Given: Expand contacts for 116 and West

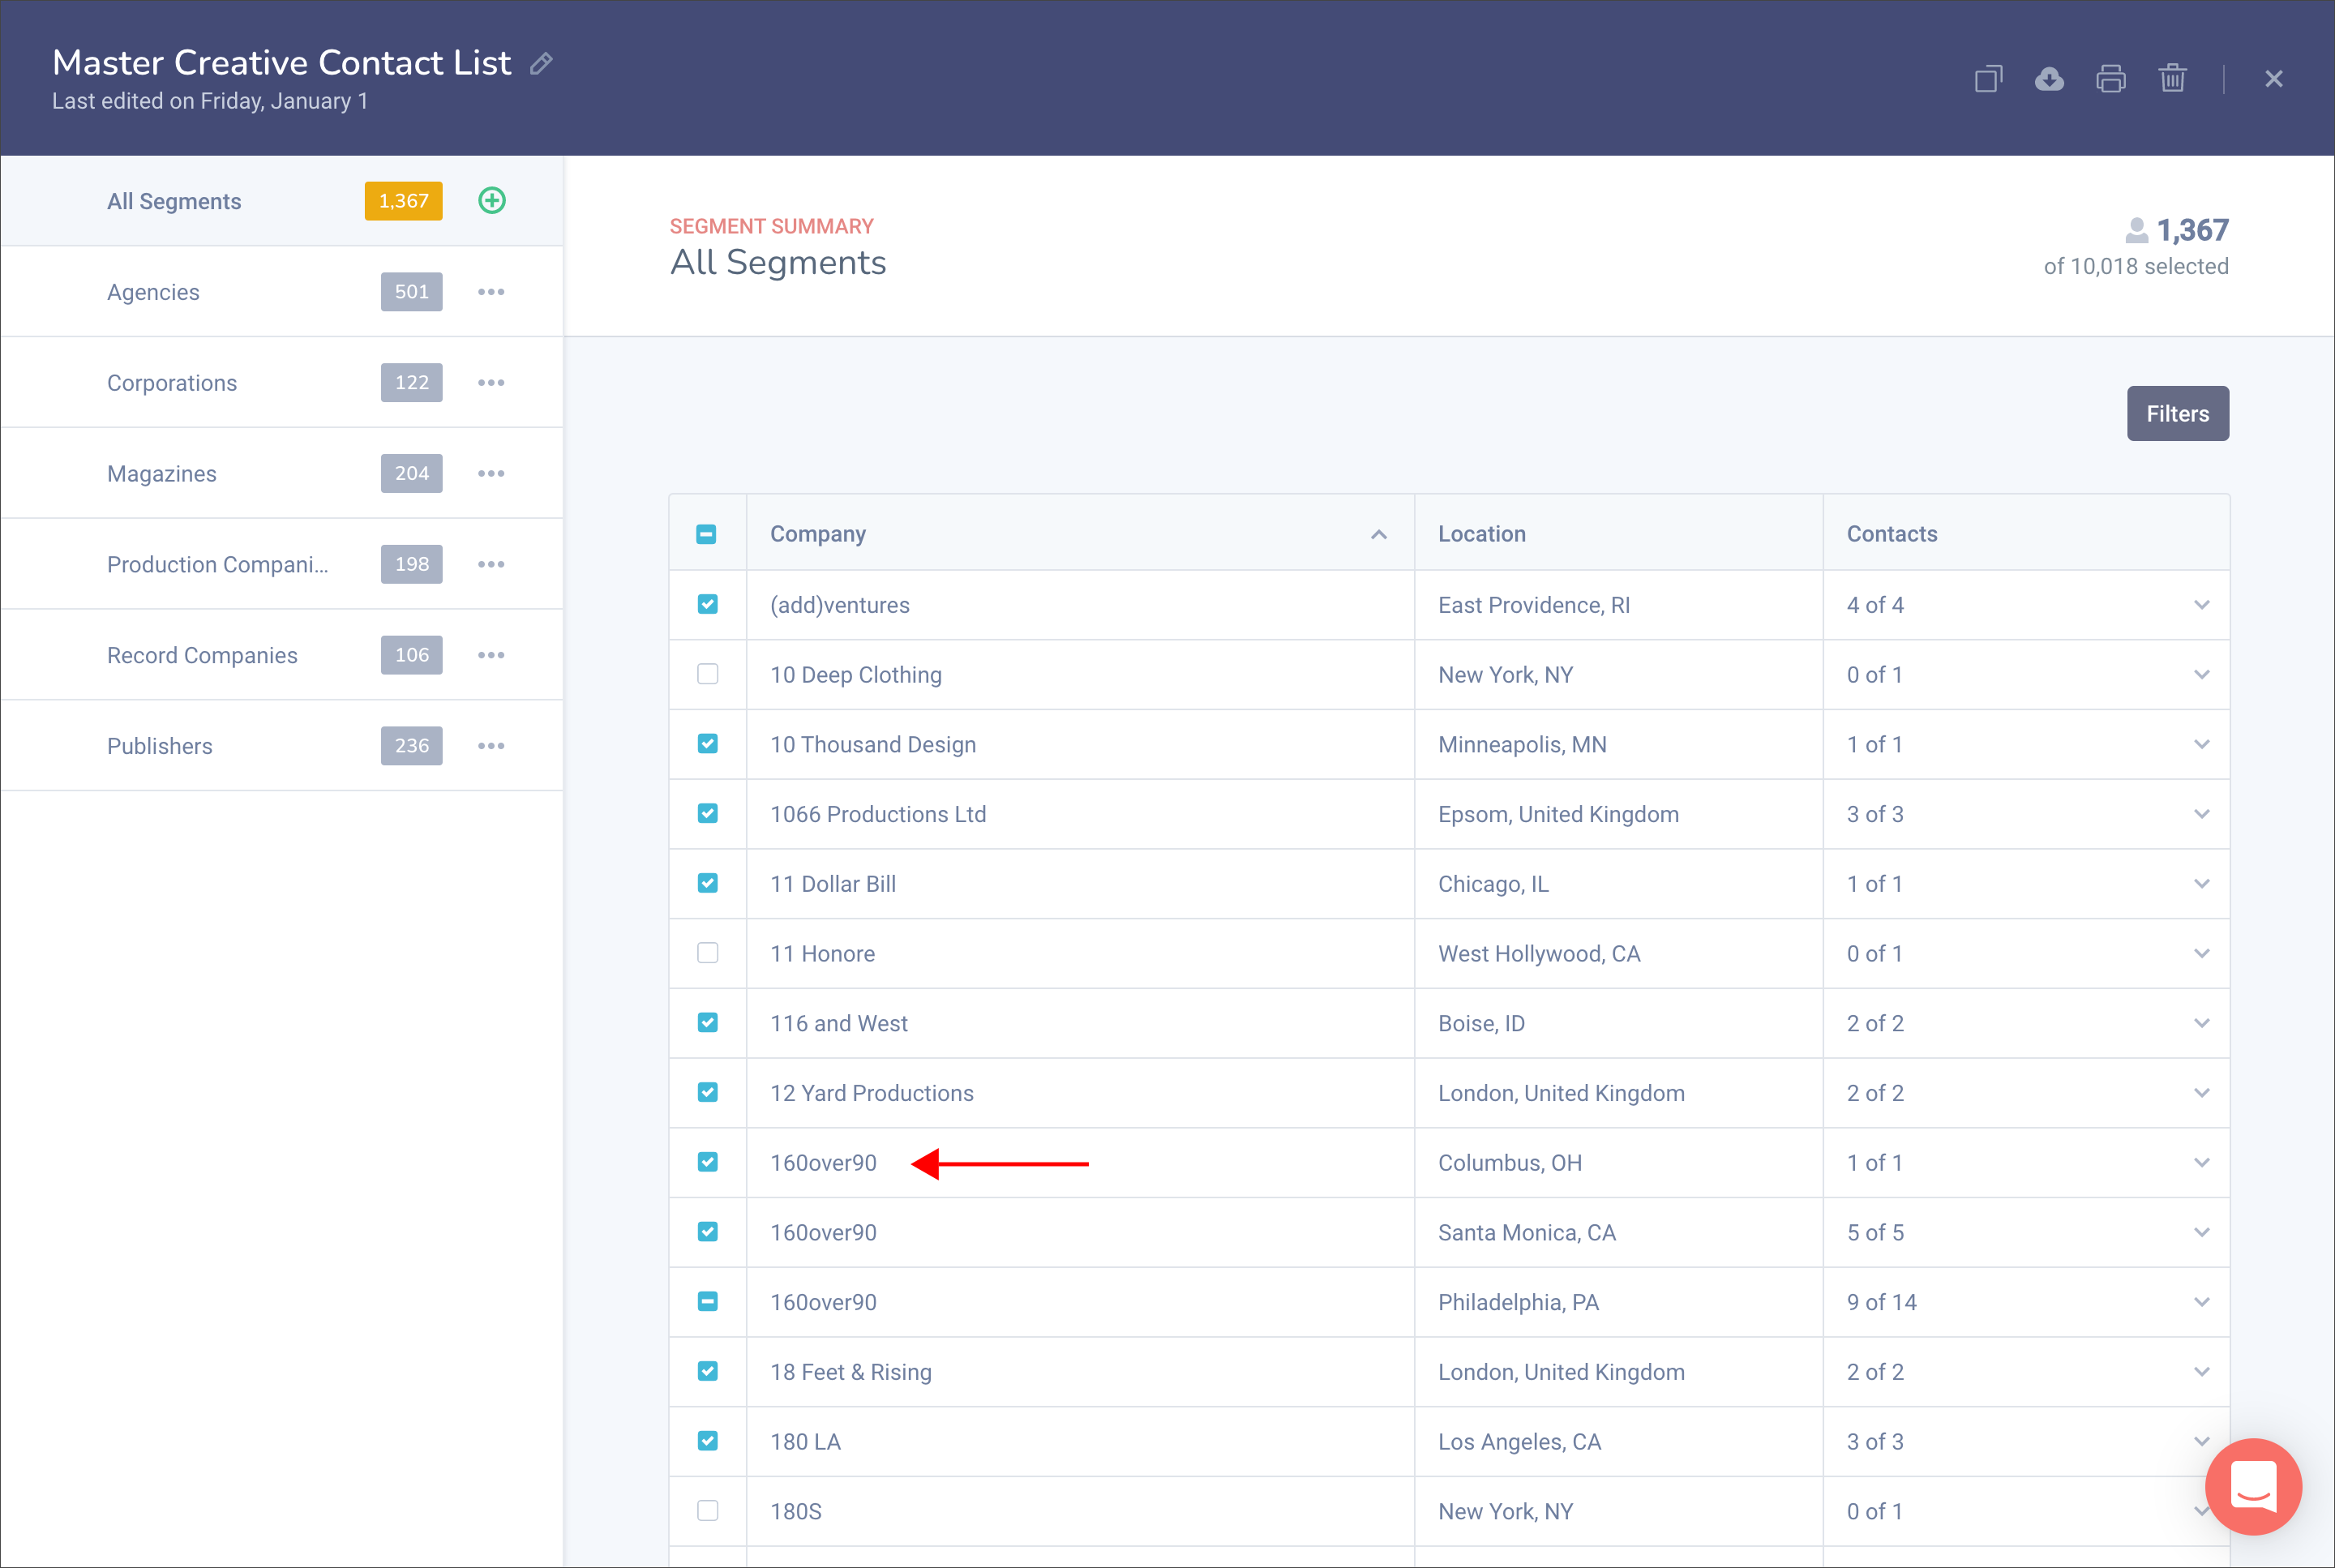Looking at the screenshot, I should pos(2201,1024).
